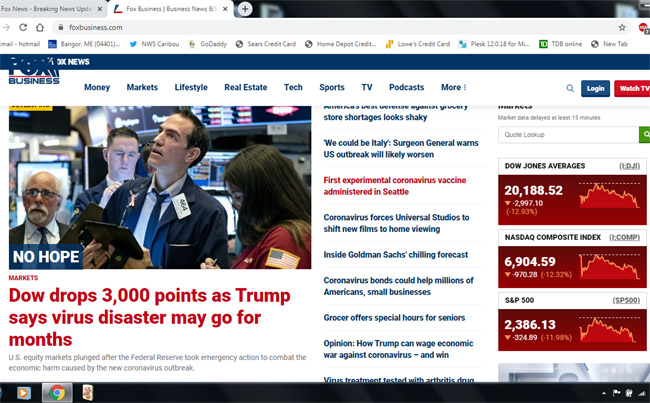Open a new browser tab with plus button
The width and height of the screenshot is (650, 403).
coord(245,9)
